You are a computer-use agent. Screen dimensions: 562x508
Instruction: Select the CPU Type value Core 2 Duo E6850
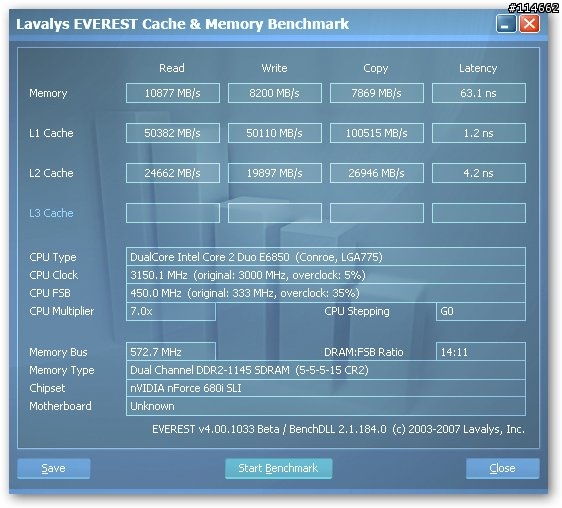tap(326, 257)
